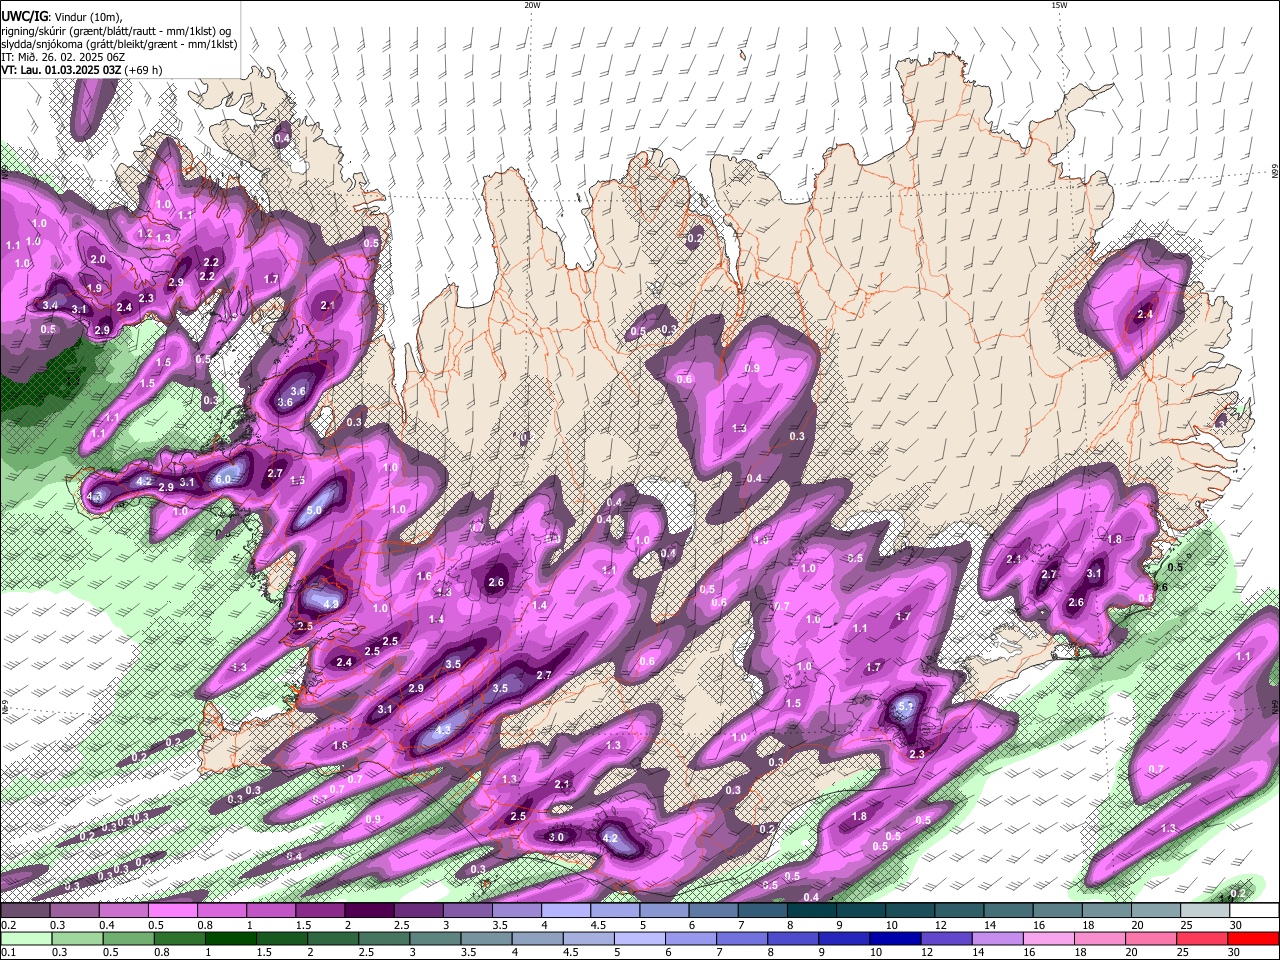Click the 'IT: Mið. 26. 02. 2025 06Z' line
This screenshot has width=1280, height=960.
[63, 57]
